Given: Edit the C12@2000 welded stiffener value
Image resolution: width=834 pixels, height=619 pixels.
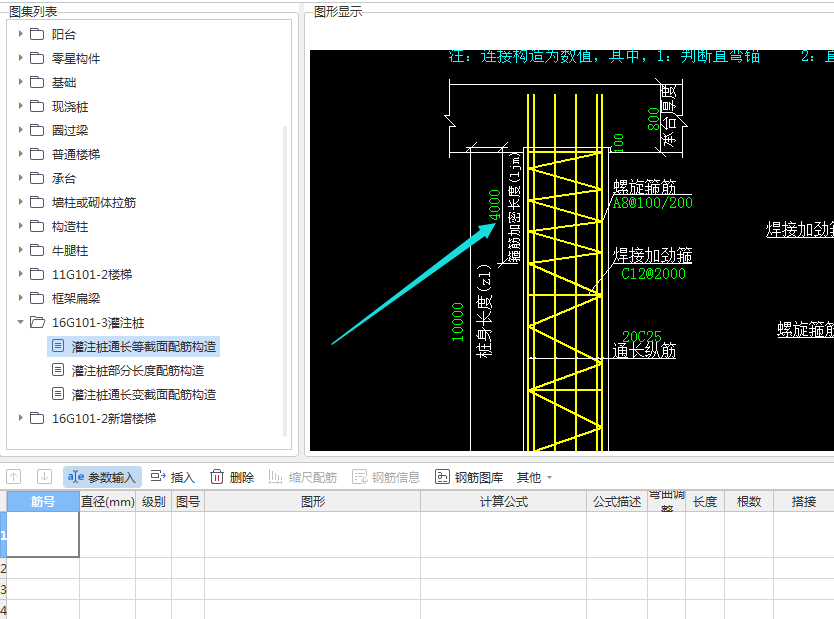Looking at the screenshot, I should pos(653,274).
